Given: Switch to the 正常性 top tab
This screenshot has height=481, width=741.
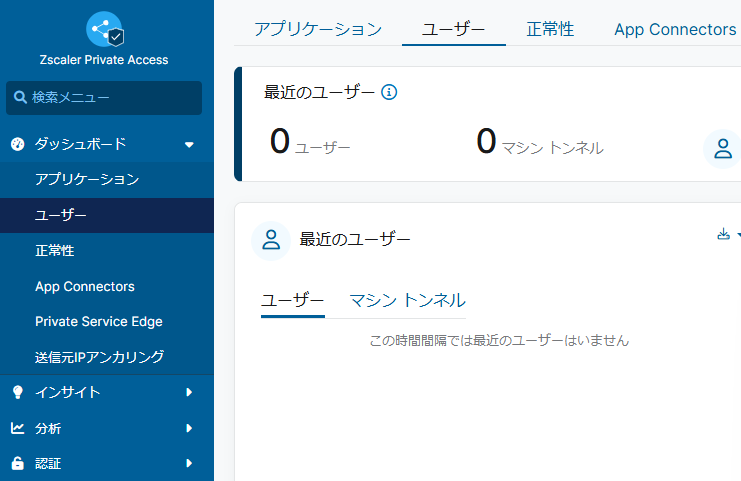Looking at the screenshot, I should point(550,29).
